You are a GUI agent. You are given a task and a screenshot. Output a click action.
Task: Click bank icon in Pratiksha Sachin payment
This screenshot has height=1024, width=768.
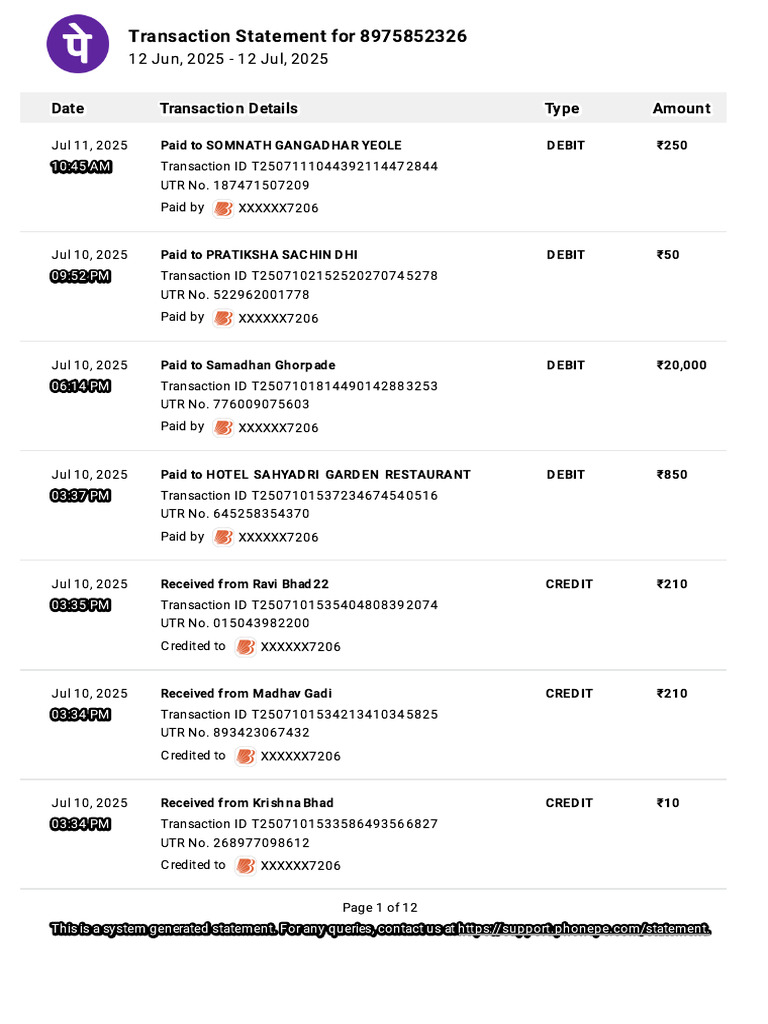coord(223,318)
